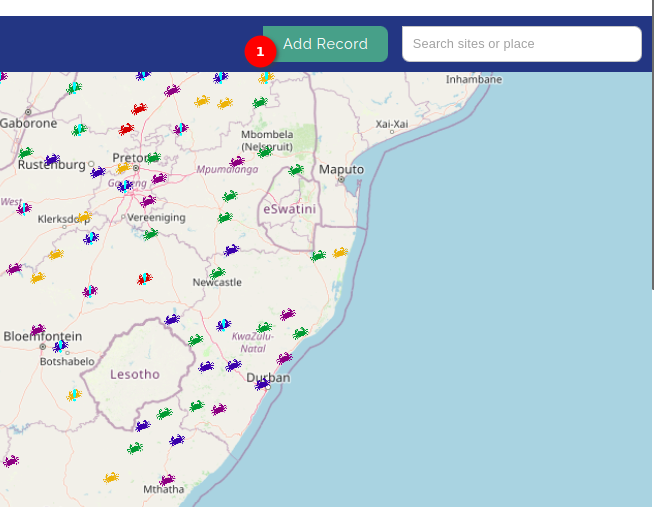Click the blue crab marker above Rustenburg label
This screenshot has height=507, width=654.
tap(52, 159)
